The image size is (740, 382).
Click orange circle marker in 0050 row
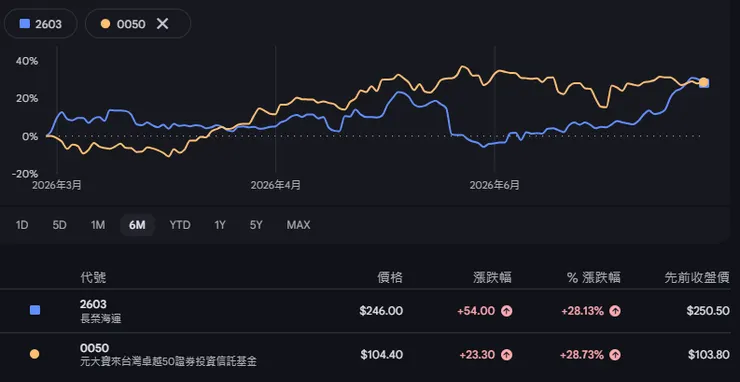tap(34, 354)
